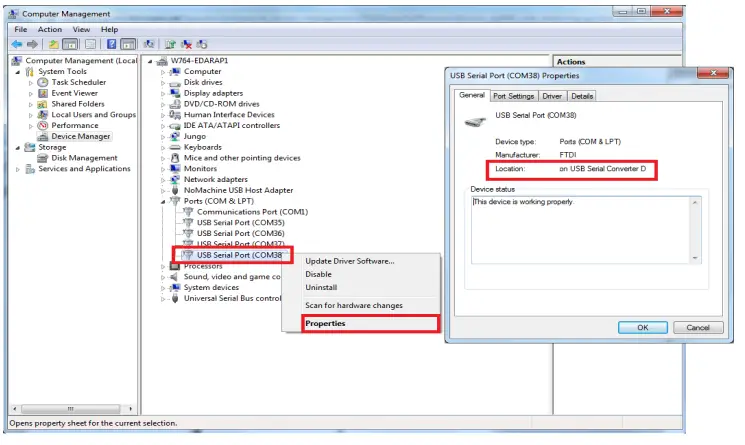Select IDE ATA/ATAPI controllers category
Screen dimensions: 745x445
pos(232,125)
